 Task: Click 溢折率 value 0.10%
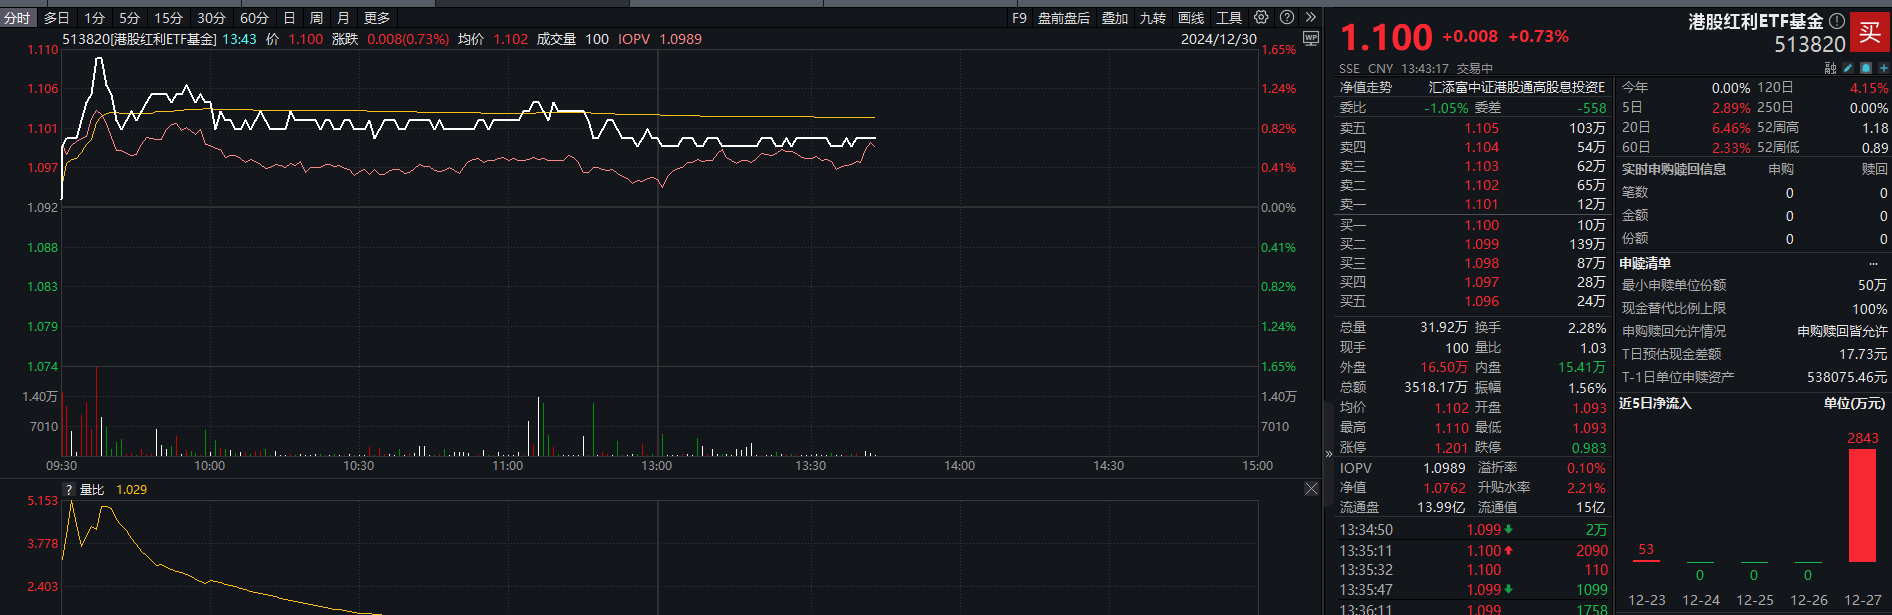click(x=1586, y=468)
